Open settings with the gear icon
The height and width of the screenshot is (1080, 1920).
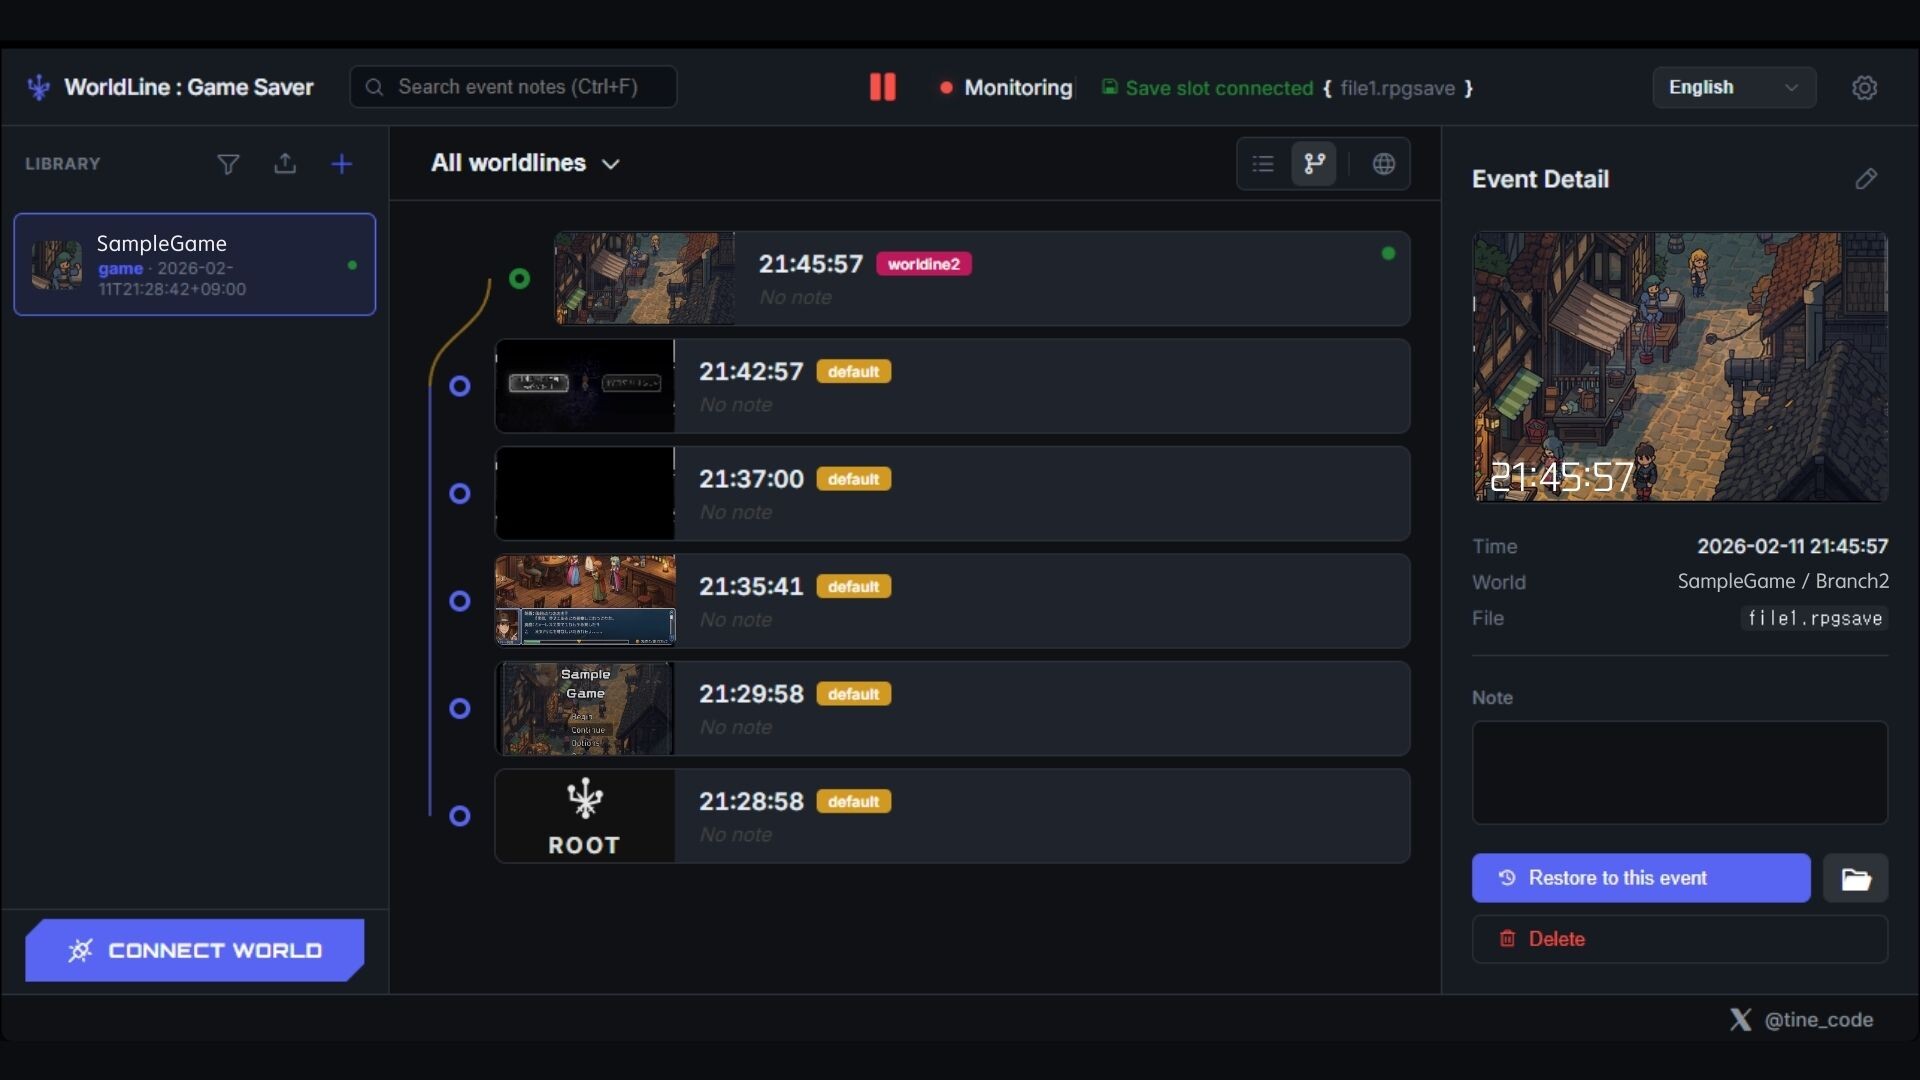pyautogui.click(x=1864, y=88)
